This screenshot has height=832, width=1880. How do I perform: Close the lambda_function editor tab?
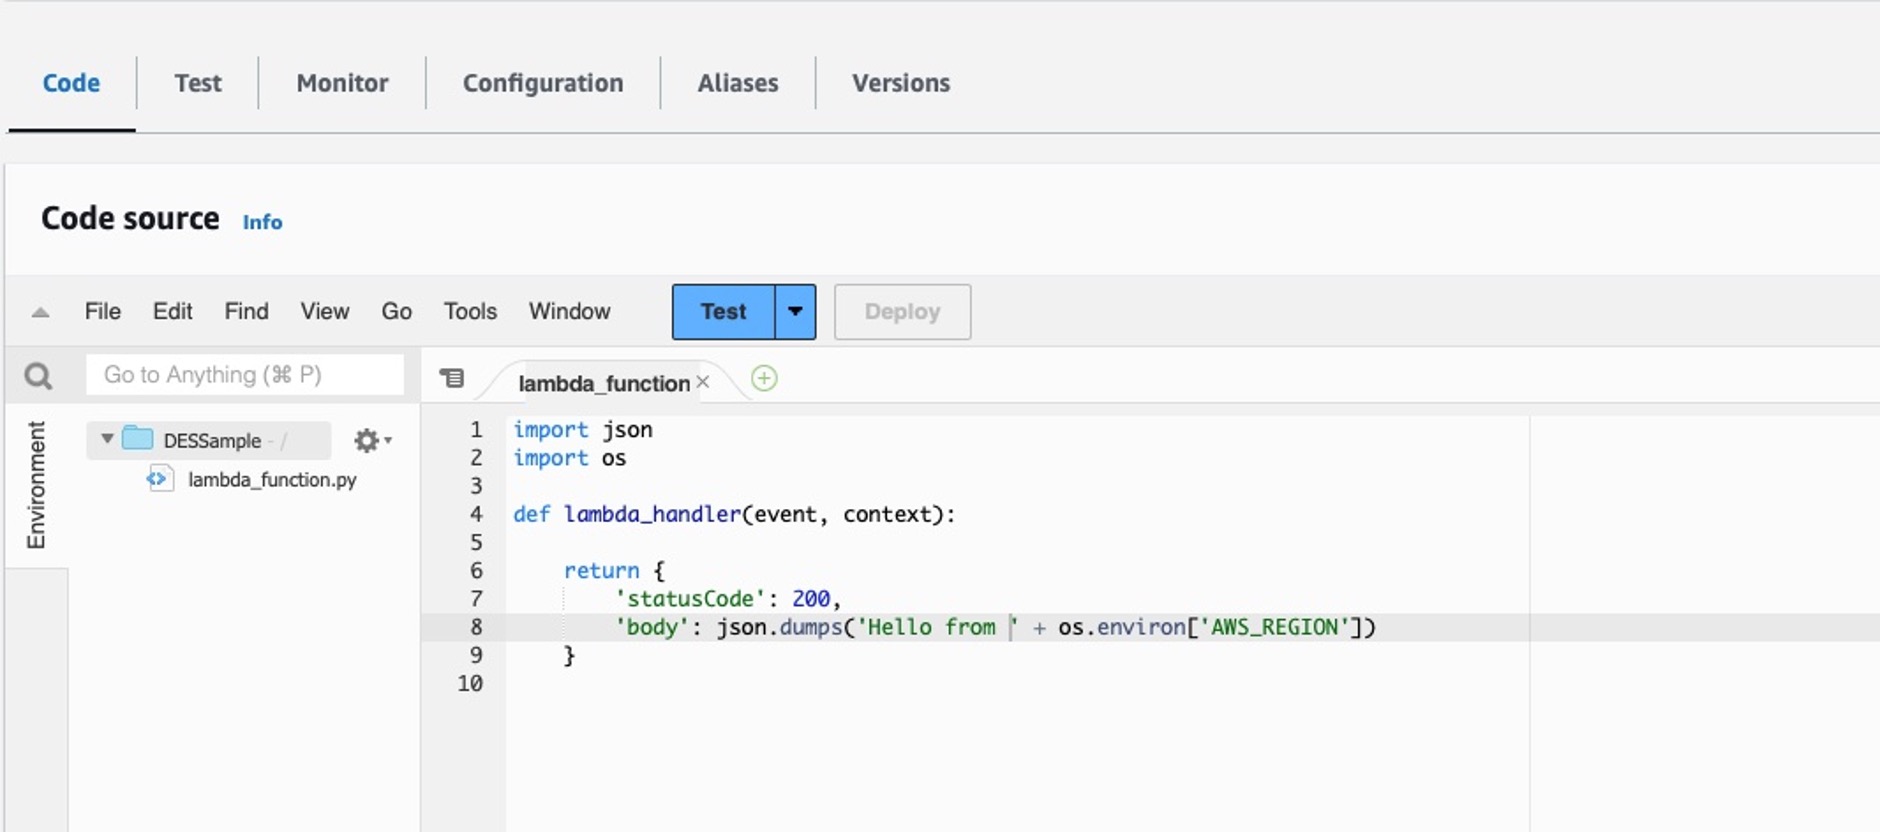click(x=703, y=382)
